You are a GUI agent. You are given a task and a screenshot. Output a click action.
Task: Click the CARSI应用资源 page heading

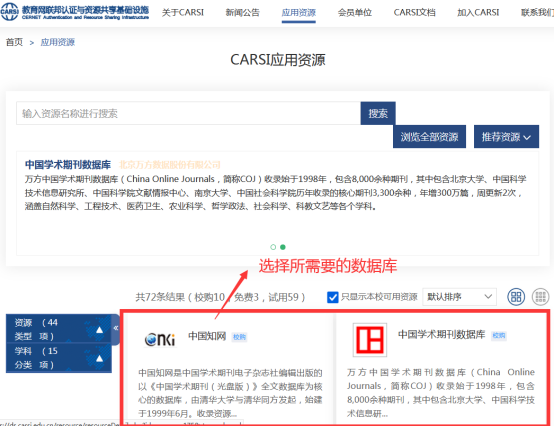click(278, 60)
